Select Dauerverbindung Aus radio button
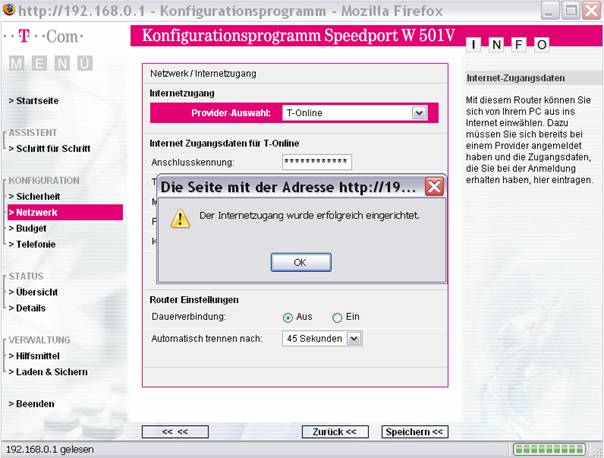This screenshot has height=458, width=604. click(287, 317)
